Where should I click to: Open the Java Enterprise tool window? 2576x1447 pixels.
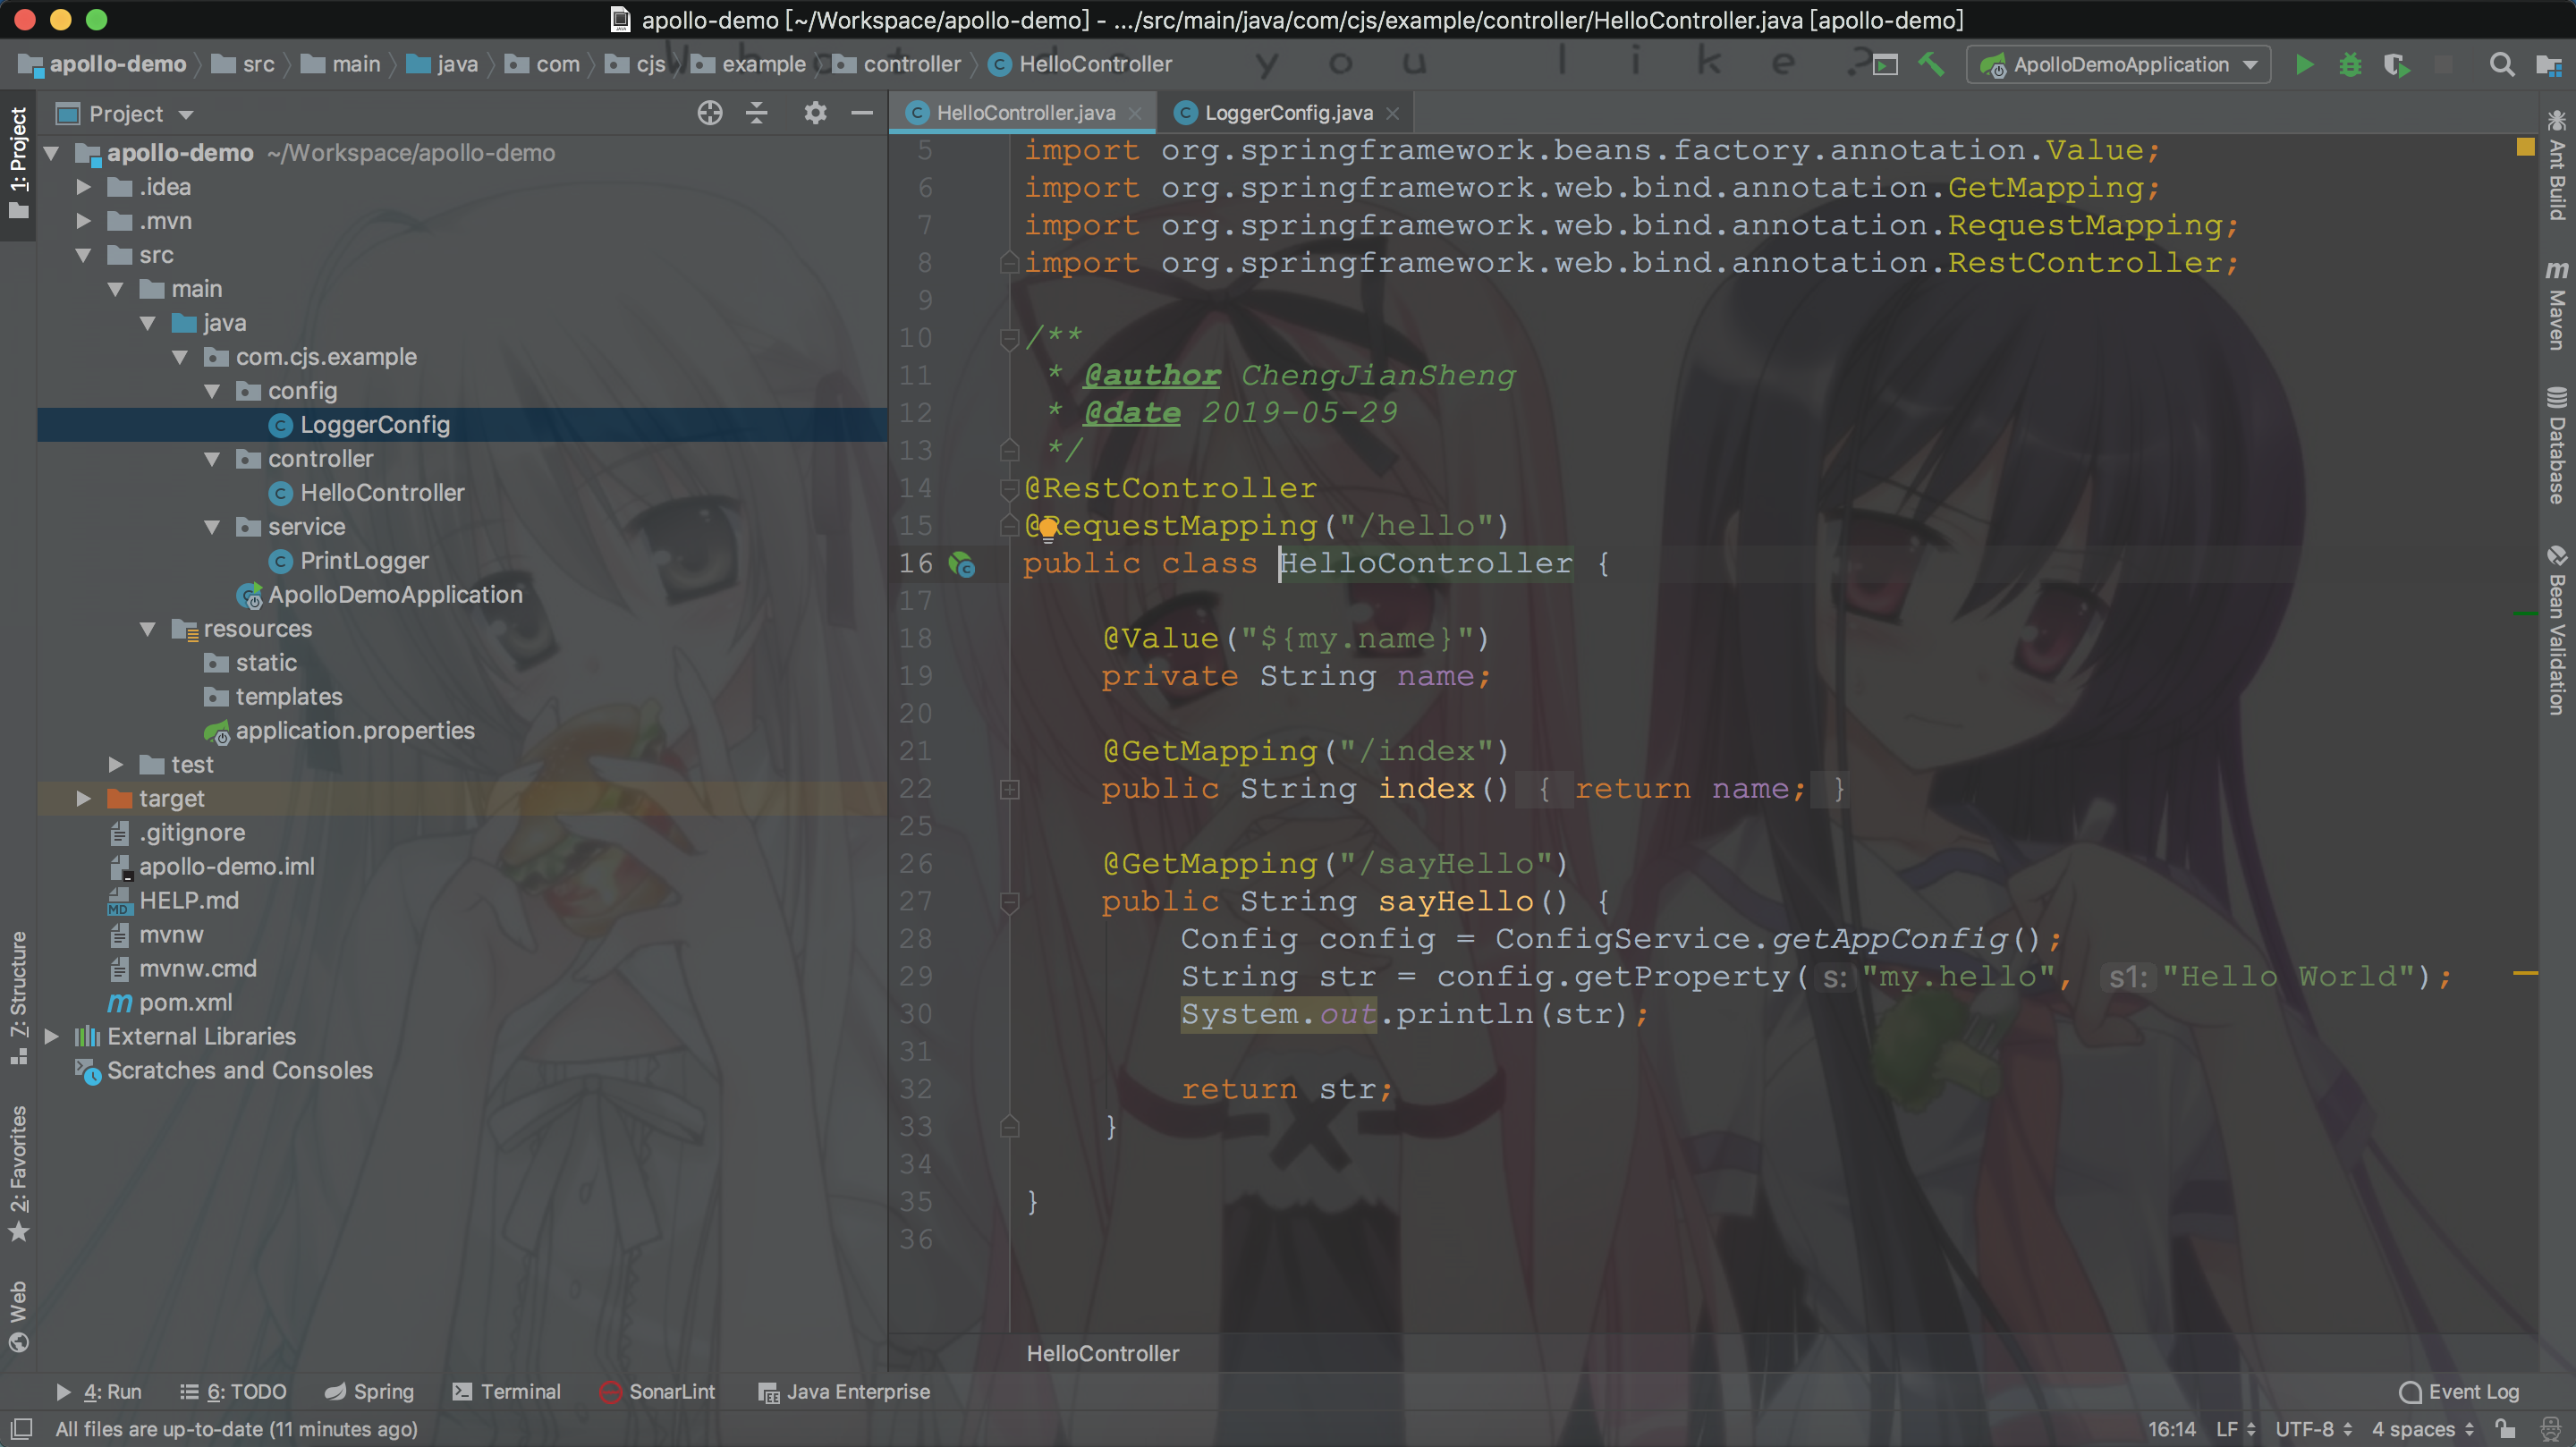pos(844,1392)
